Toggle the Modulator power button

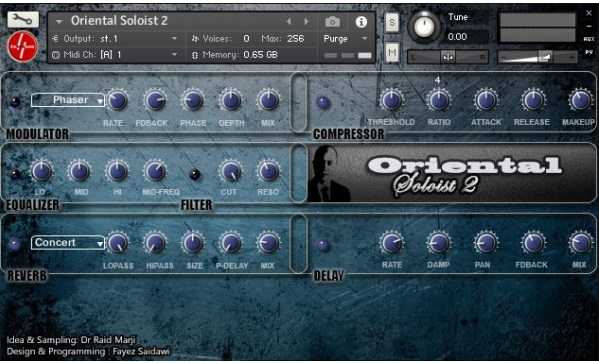(15, 102)
